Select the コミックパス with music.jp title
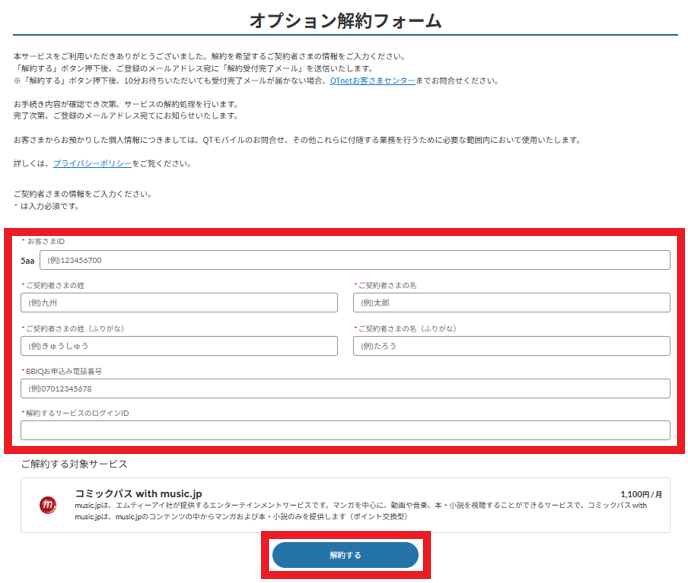The height and width of the screenshot is (583, 688). pyautogui.click(x=138, y=494)
